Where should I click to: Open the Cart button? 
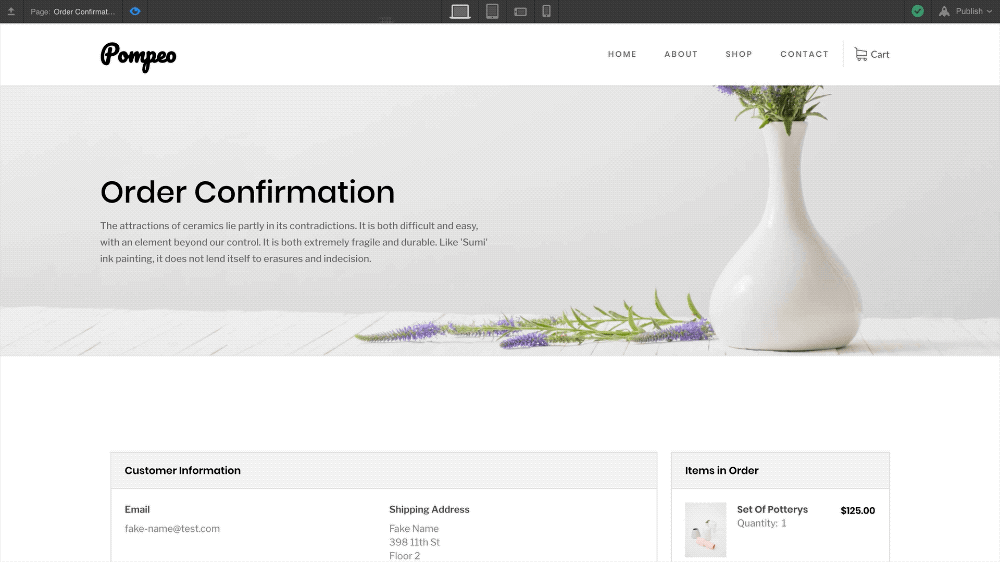pyautogui.click(x=872, y=54)
